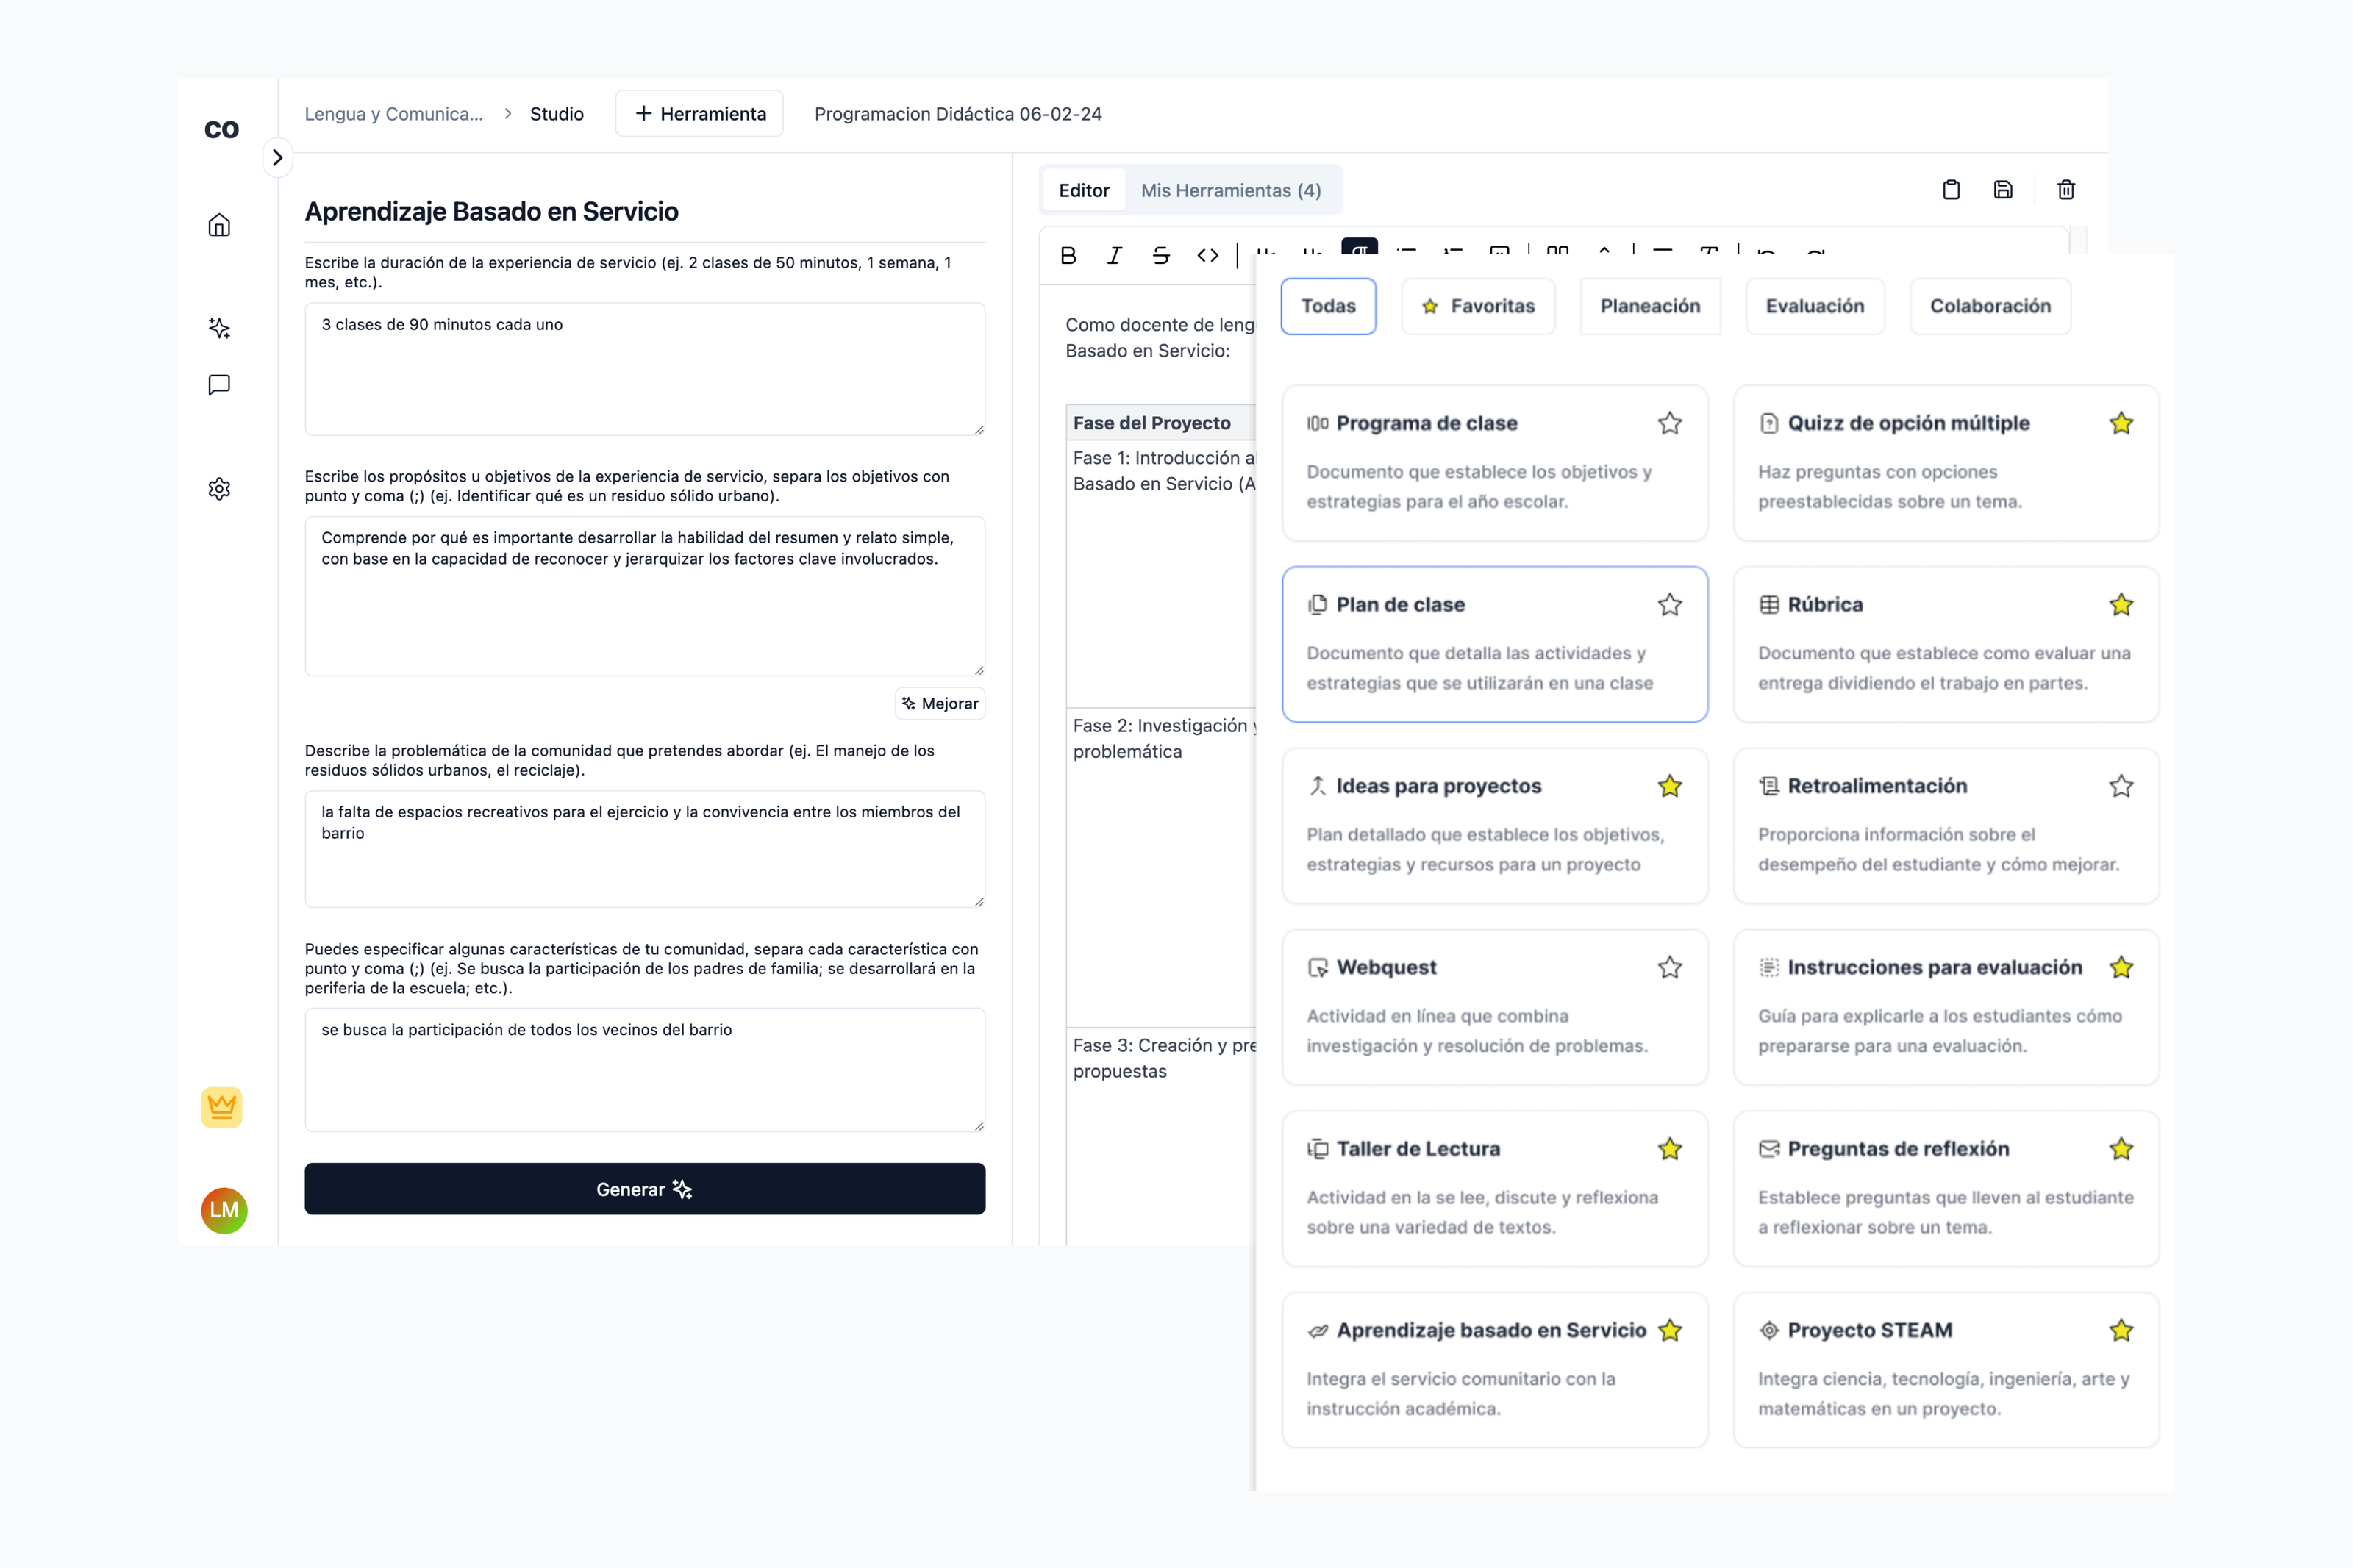Viewport: 2353px width, 1568px height.
Task: Click the clipboard copy icon
Action: (1950, 190)
